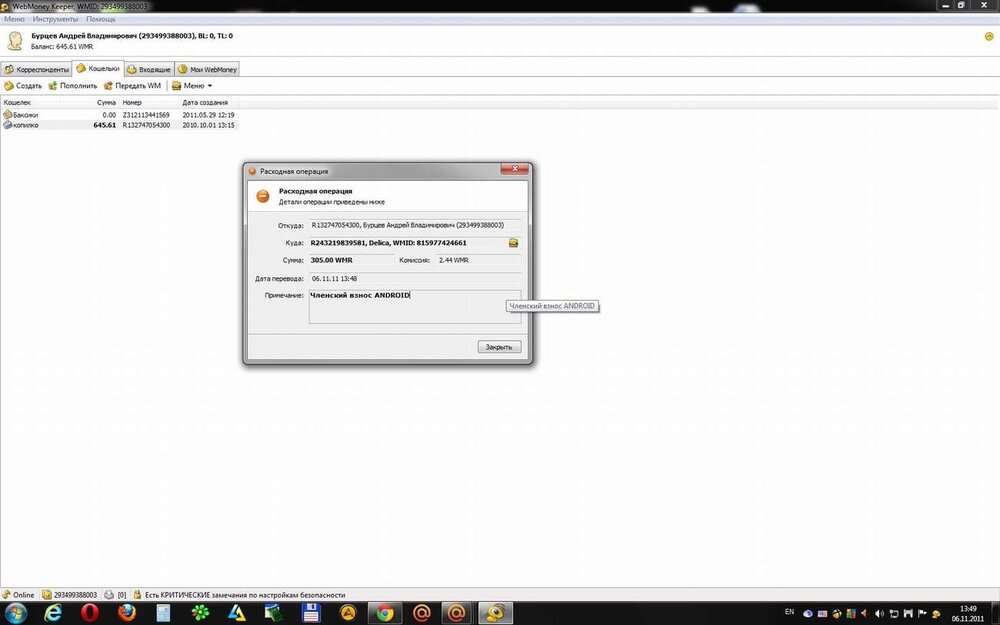Click Передать WM transfer button
1000x625 pixels.
pos(132,86)
